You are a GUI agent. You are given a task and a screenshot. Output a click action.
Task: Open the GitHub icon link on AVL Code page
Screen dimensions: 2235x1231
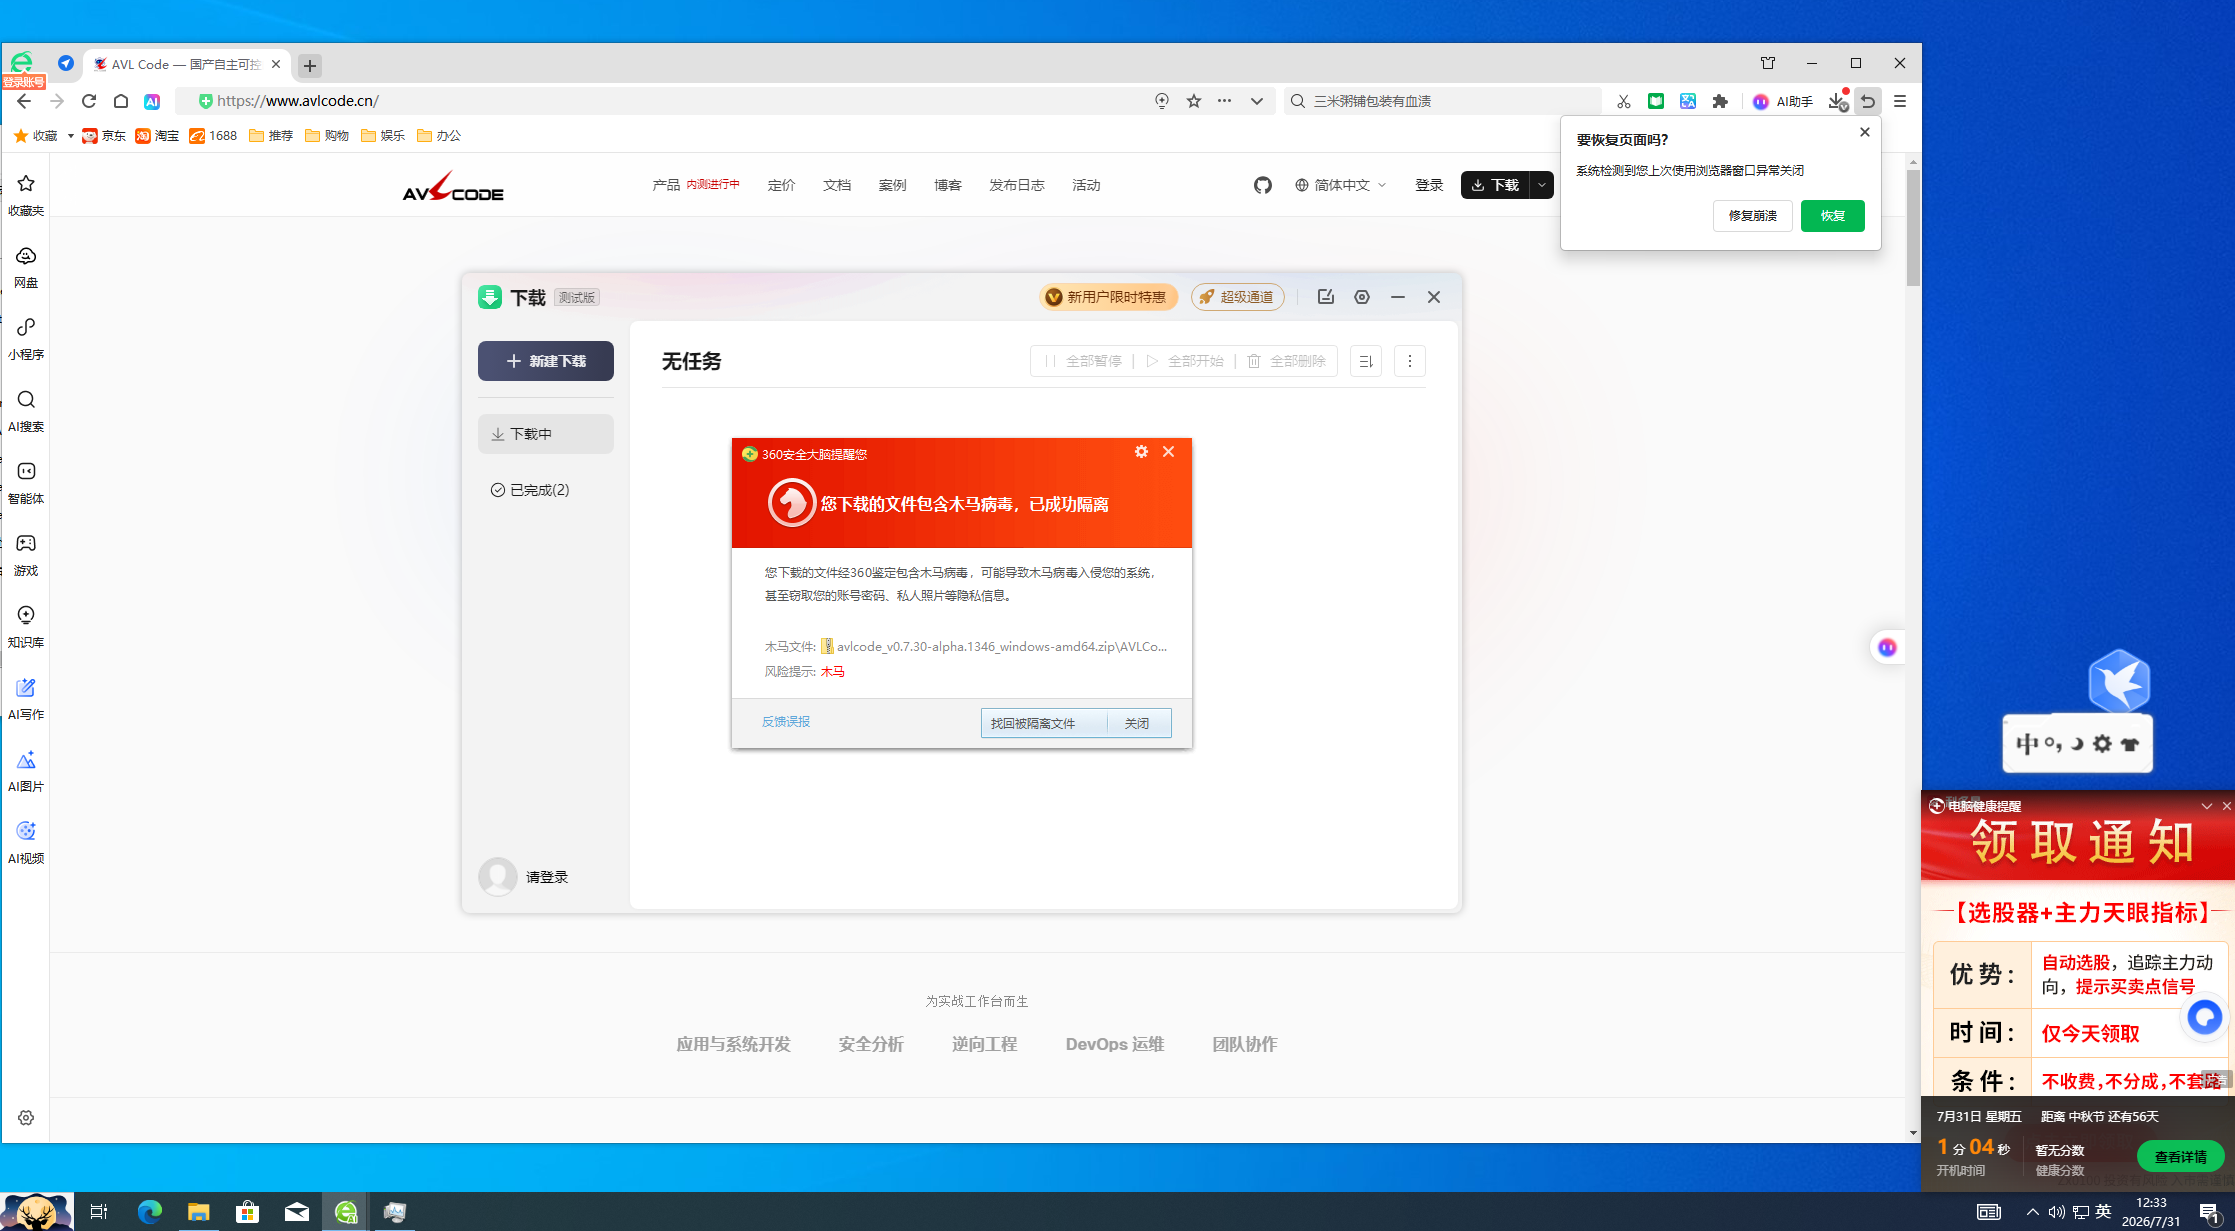click(x=1263, y=185)
